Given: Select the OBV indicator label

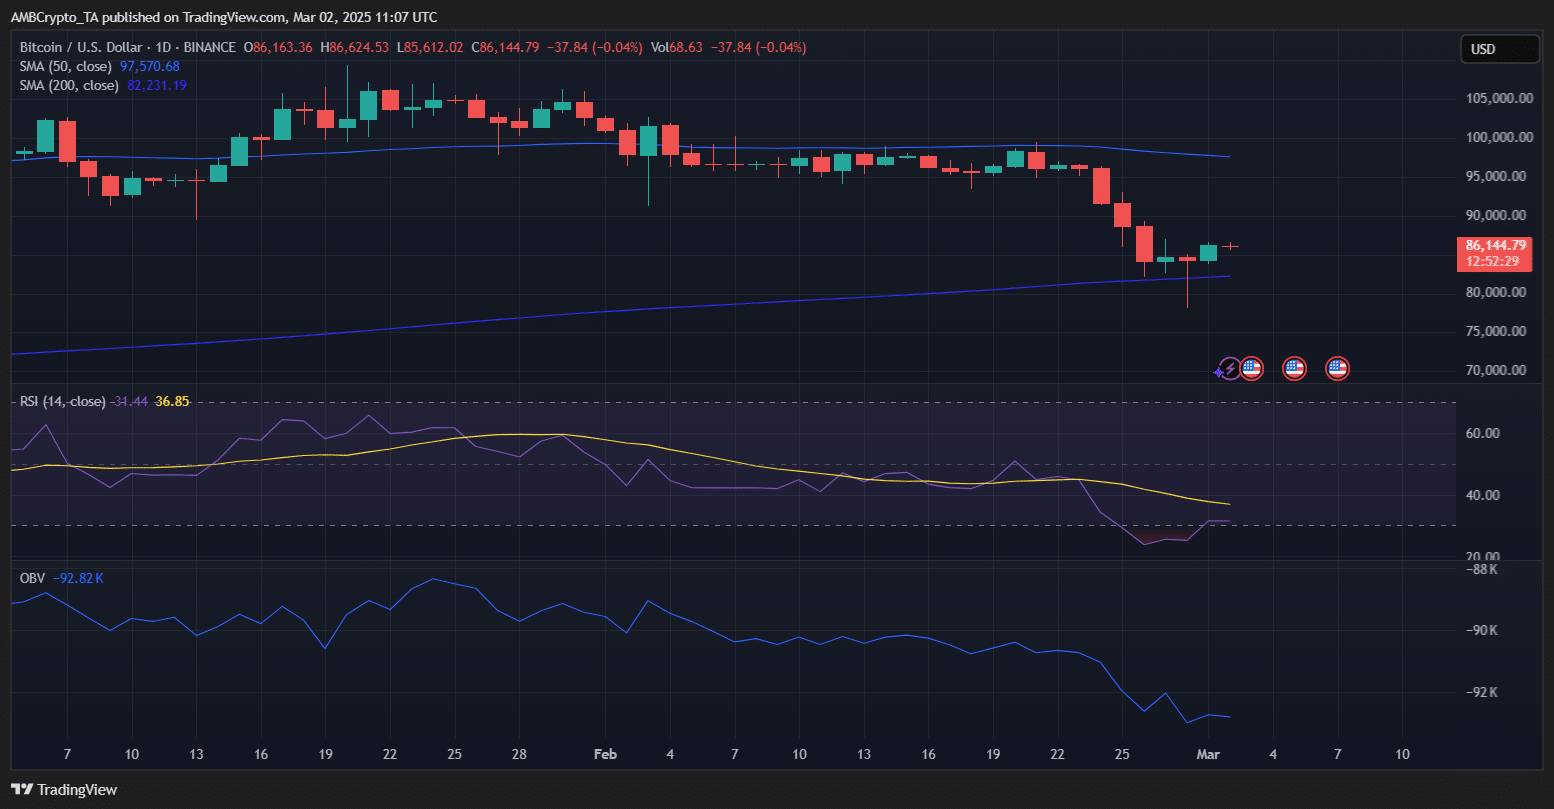Looking at the screenshot, I should [x=33, y=577].
